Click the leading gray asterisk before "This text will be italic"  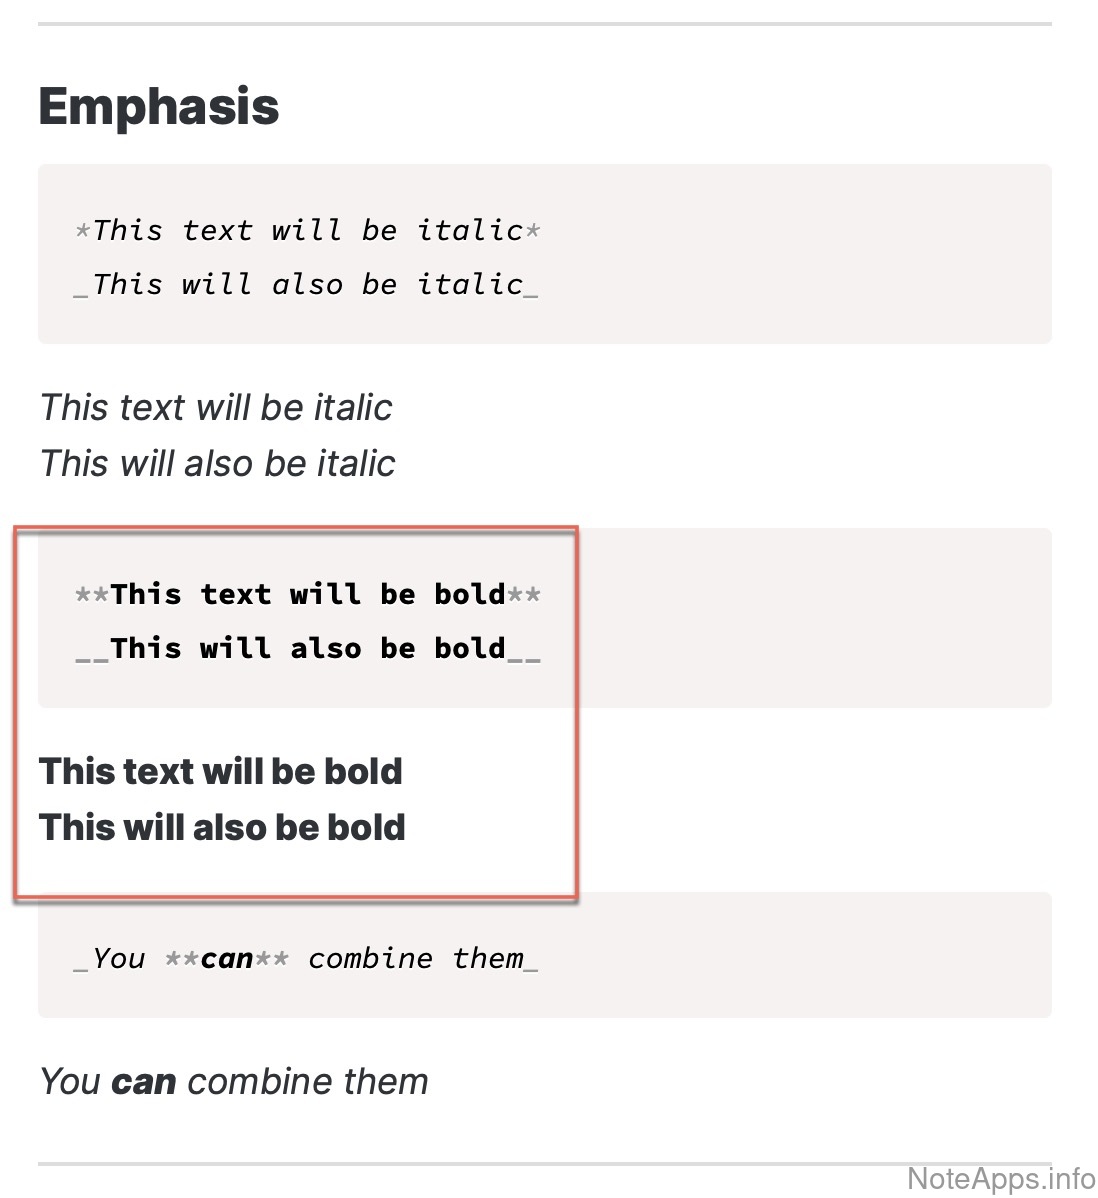click(83, 232)
